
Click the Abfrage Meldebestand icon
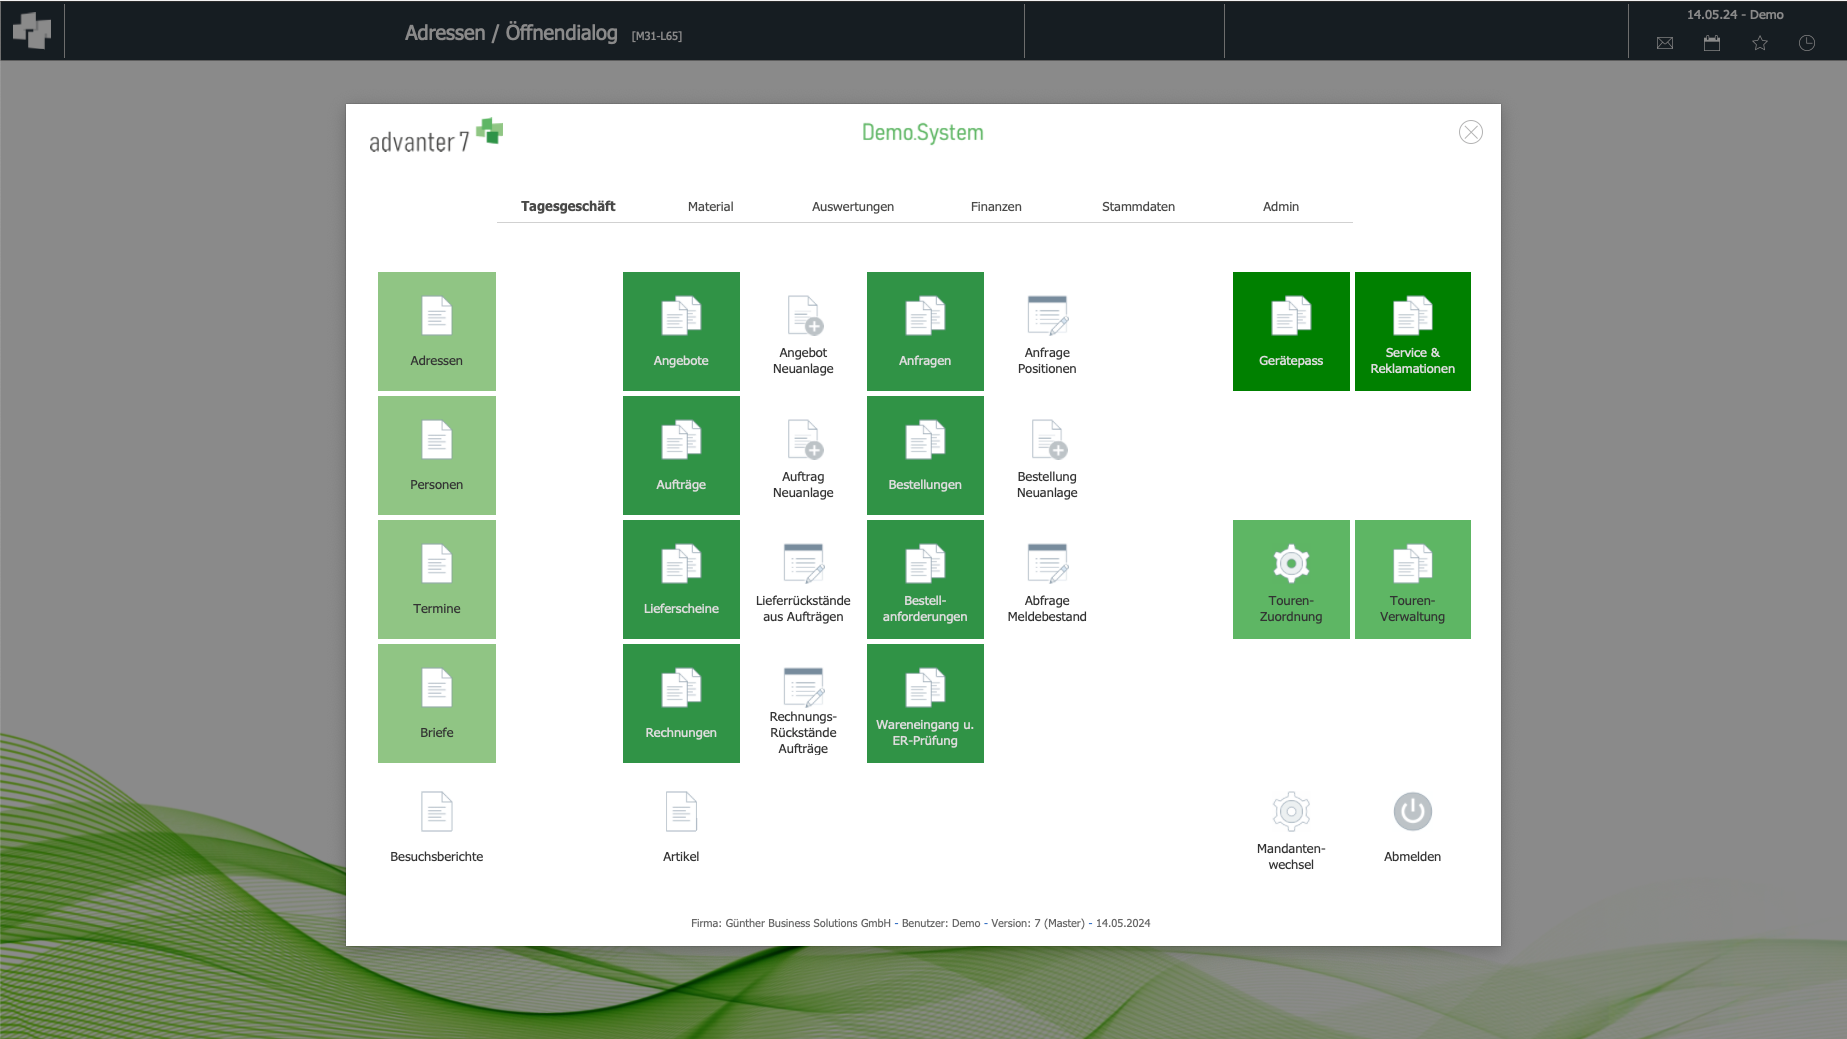pos(1047,564)
